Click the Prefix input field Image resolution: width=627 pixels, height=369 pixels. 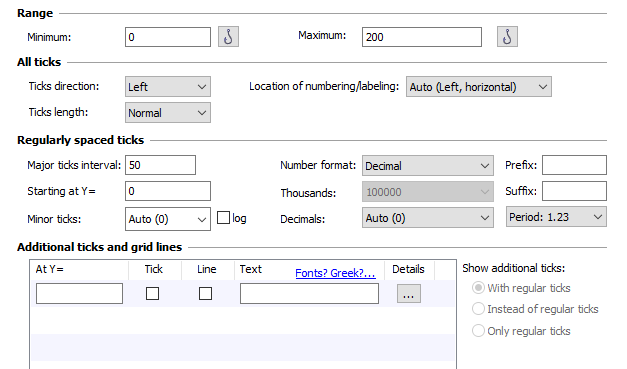[x=574, y=165]
